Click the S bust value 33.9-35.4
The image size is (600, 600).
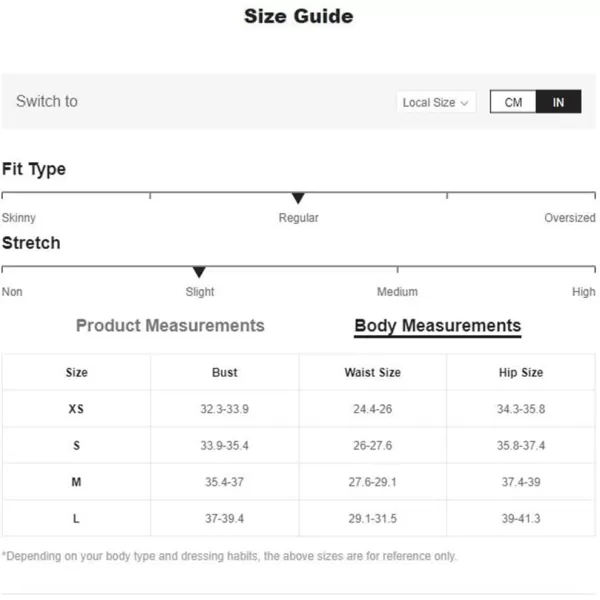225,445
